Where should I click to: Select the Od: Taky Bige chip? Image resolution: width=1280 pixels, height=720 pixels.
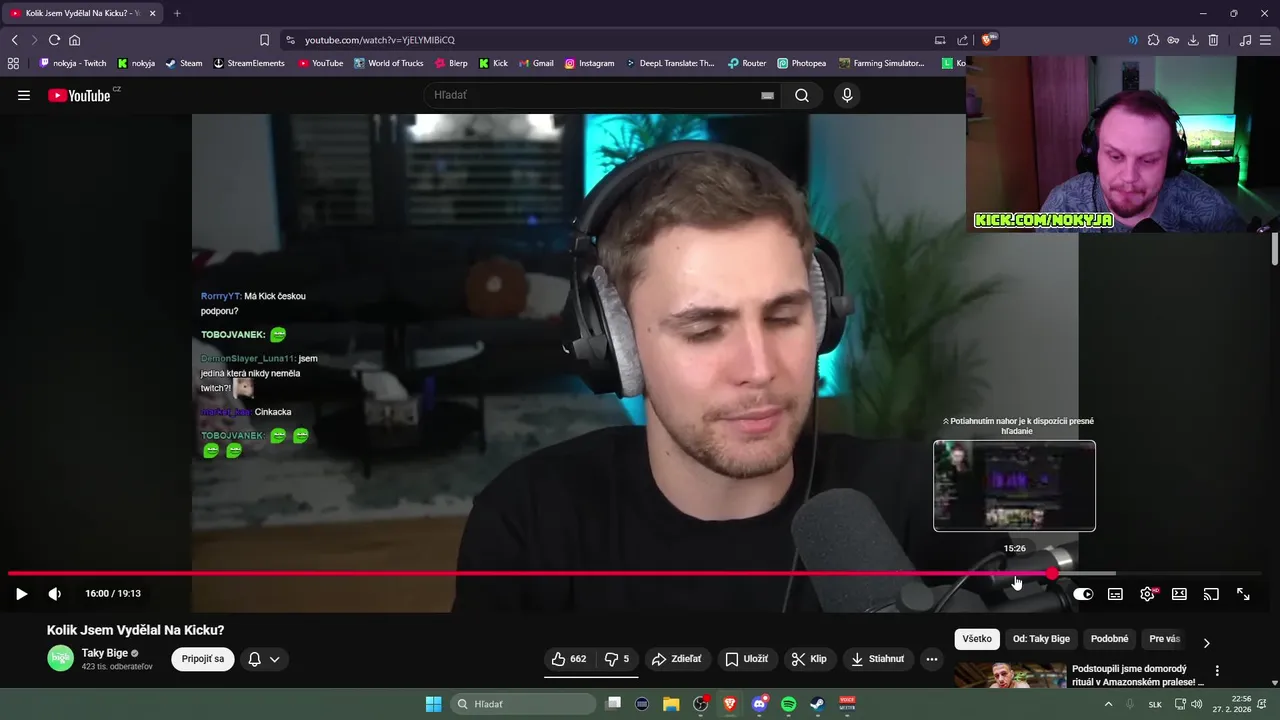(1041, 639)
